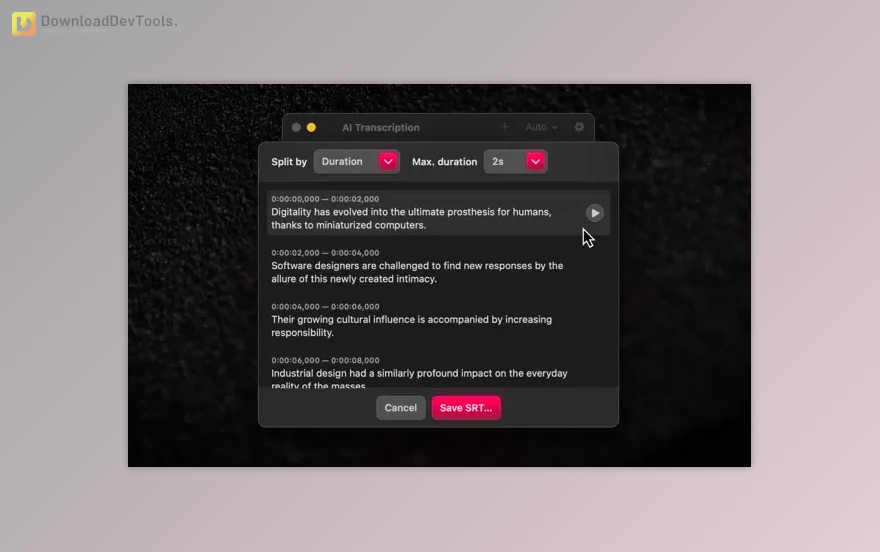The height and width of the screenshot is (552, 880).
Task: Click the gray close window dot
Action: click(x=296, y=127)
